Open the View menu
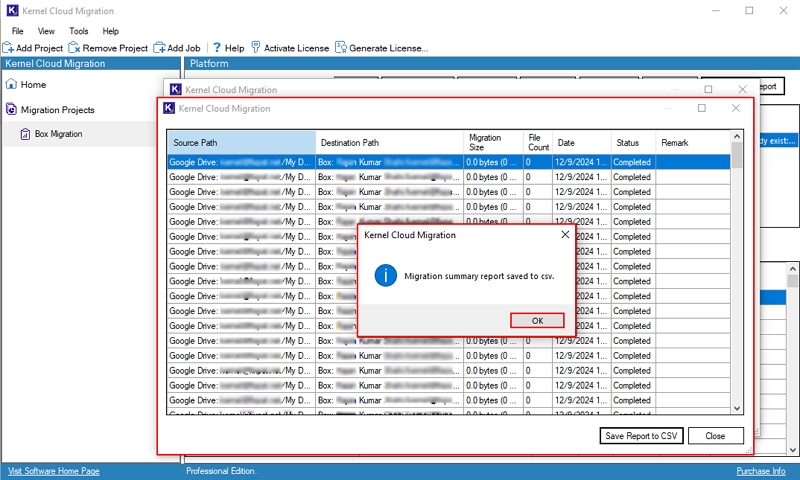 (x=46, y=31)
